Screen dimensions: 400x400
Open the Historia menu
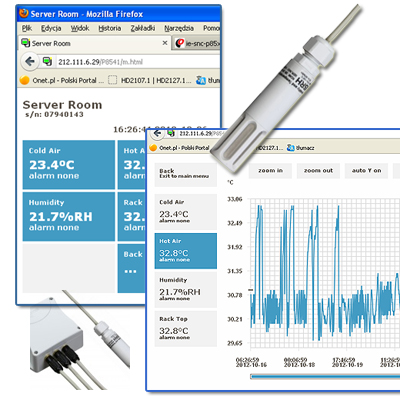pos(110,28)
